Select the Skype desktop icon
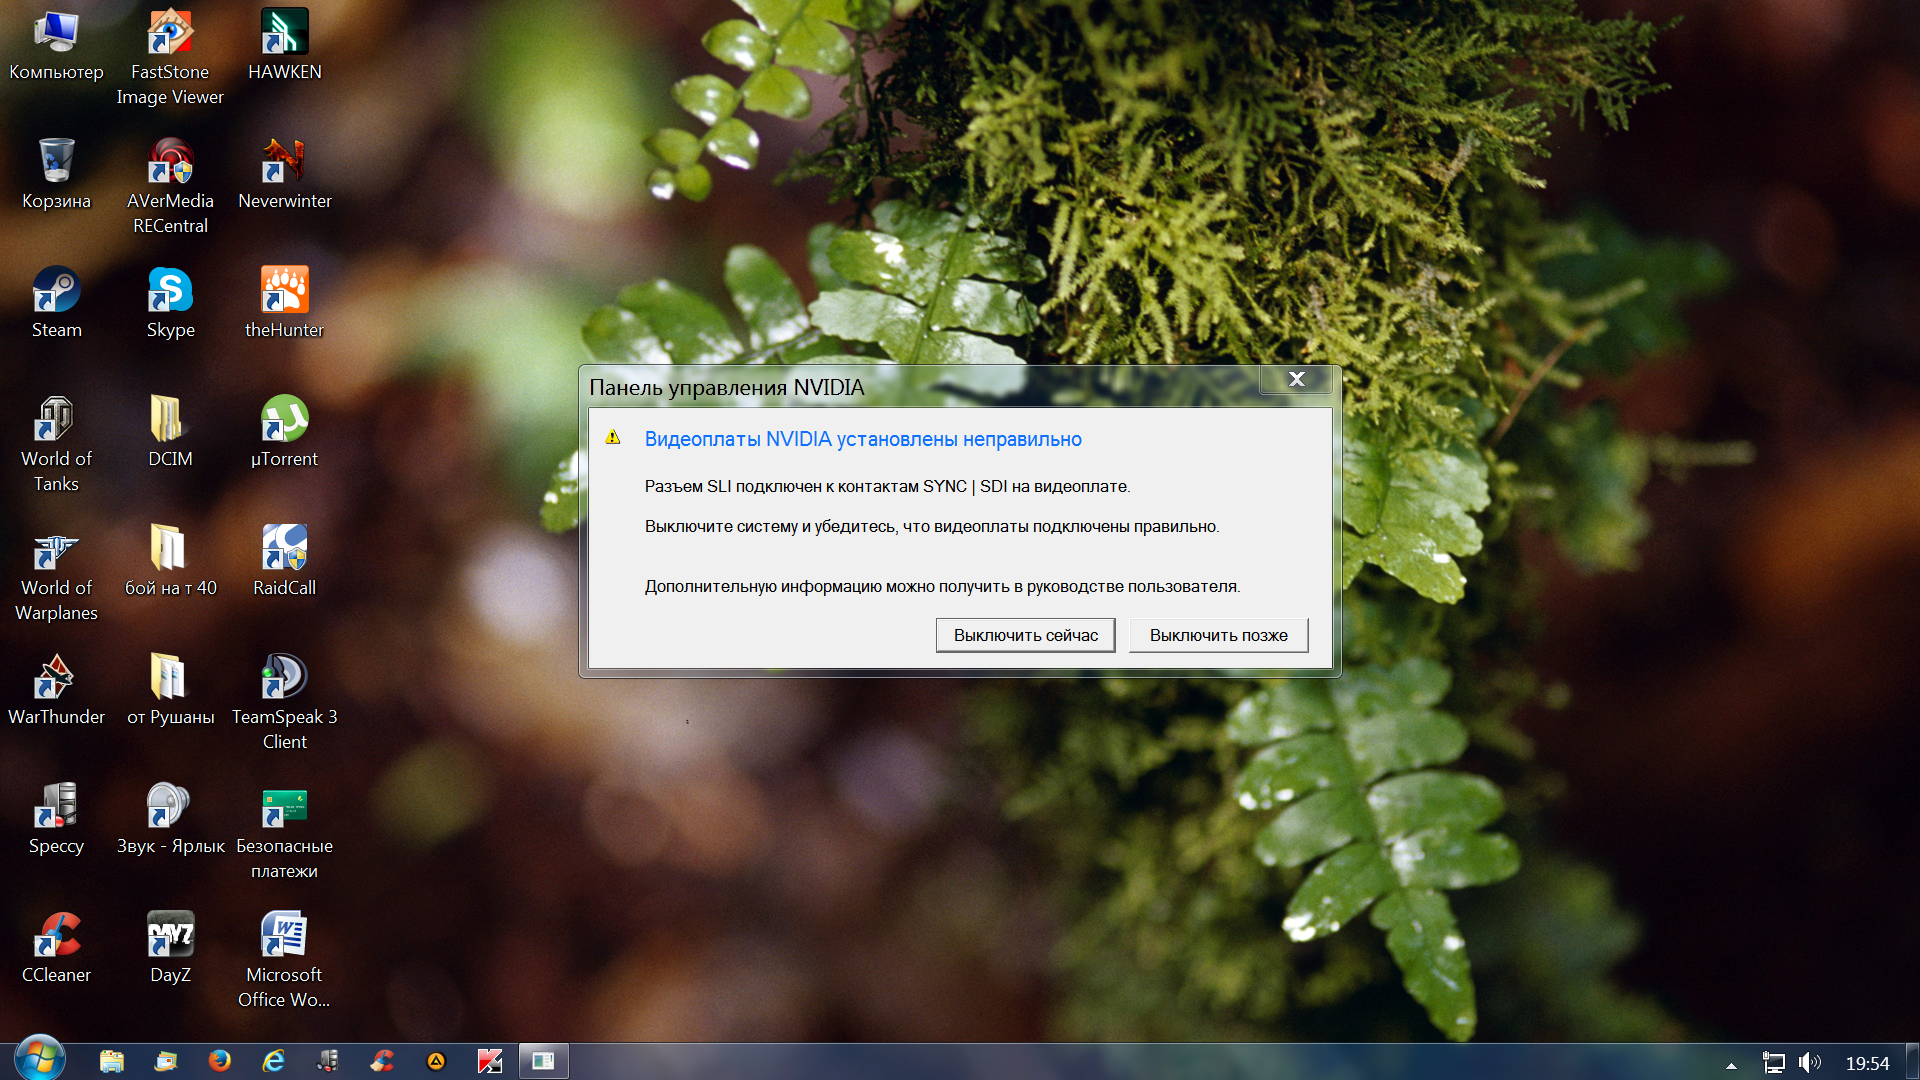This screenshot has height=1080, width=1920. point(170,291)
